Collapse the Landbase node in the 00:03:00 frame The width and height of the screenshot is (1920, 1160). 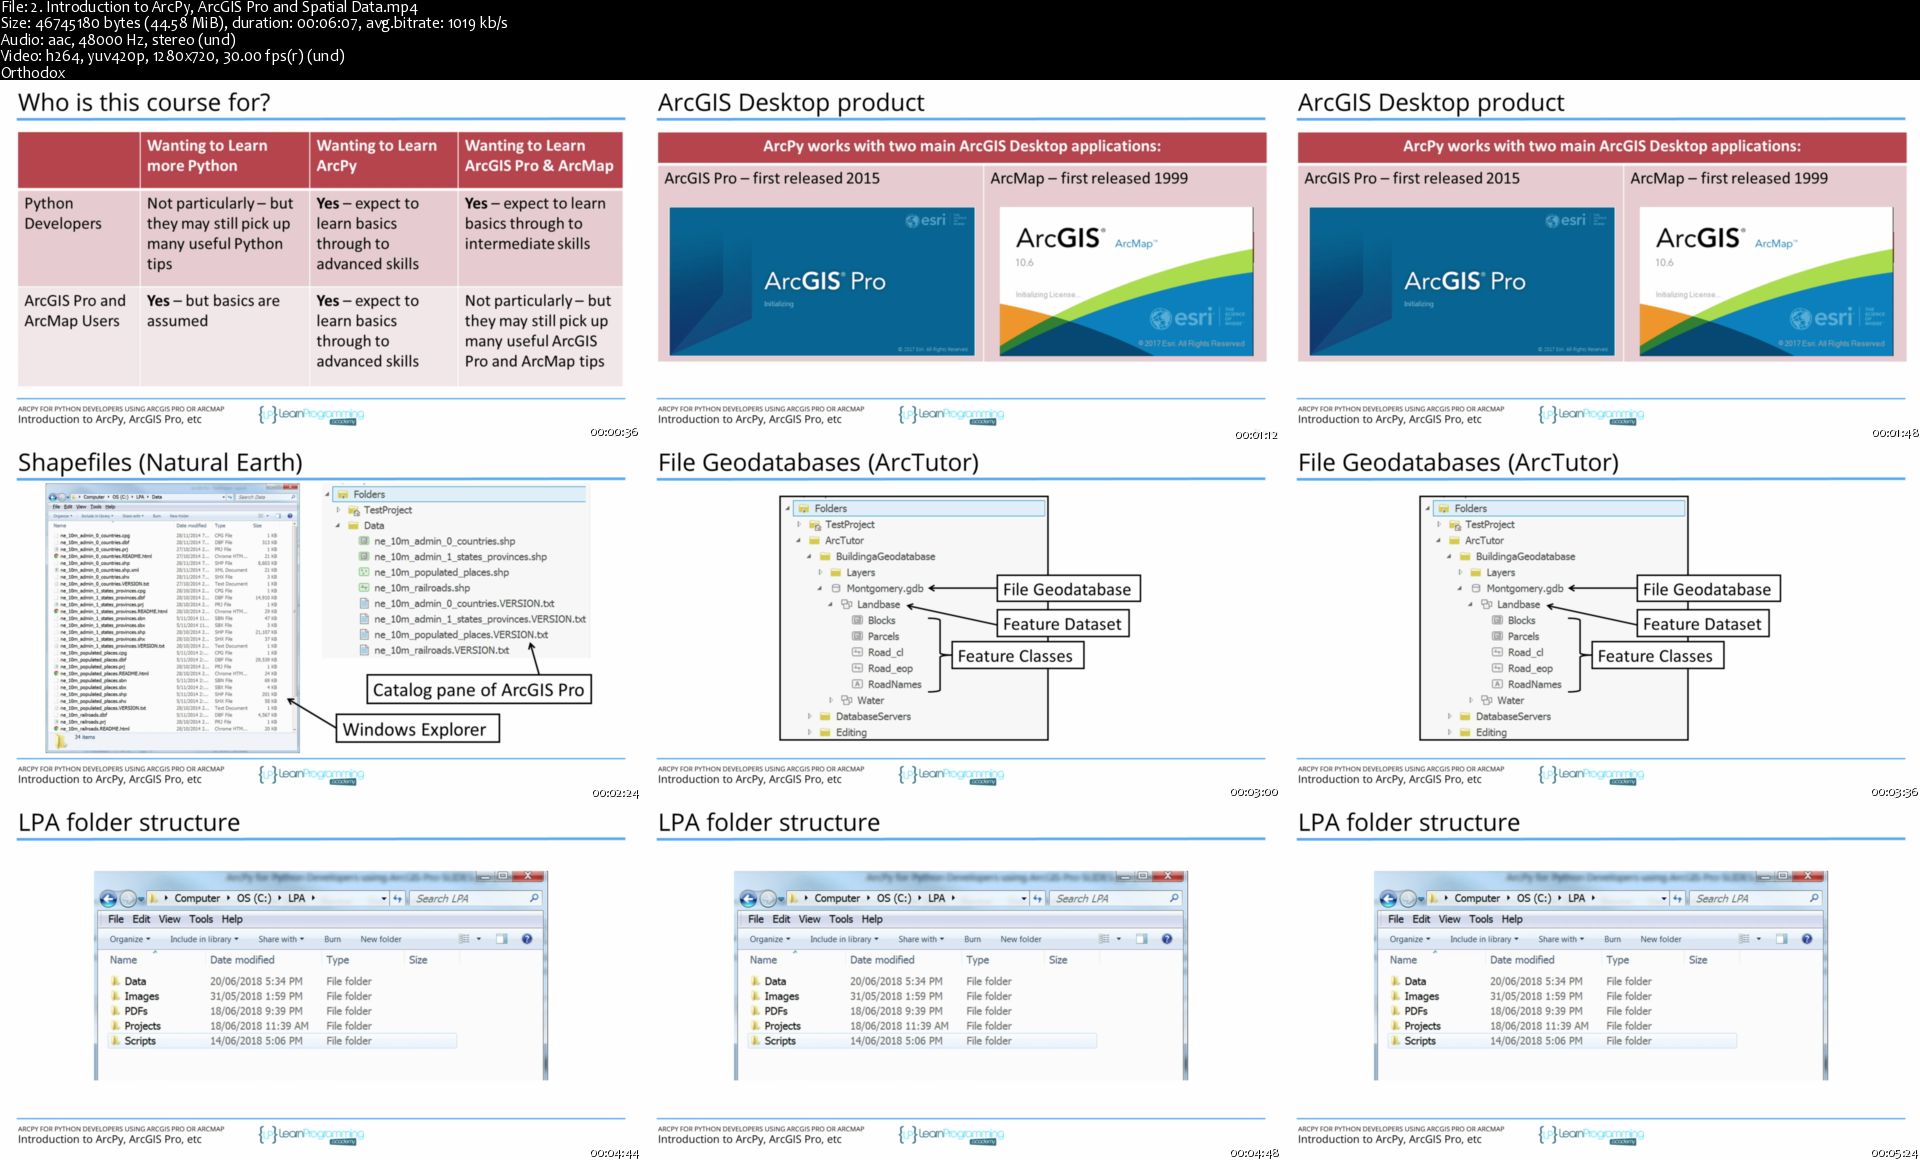click(830, 605)
